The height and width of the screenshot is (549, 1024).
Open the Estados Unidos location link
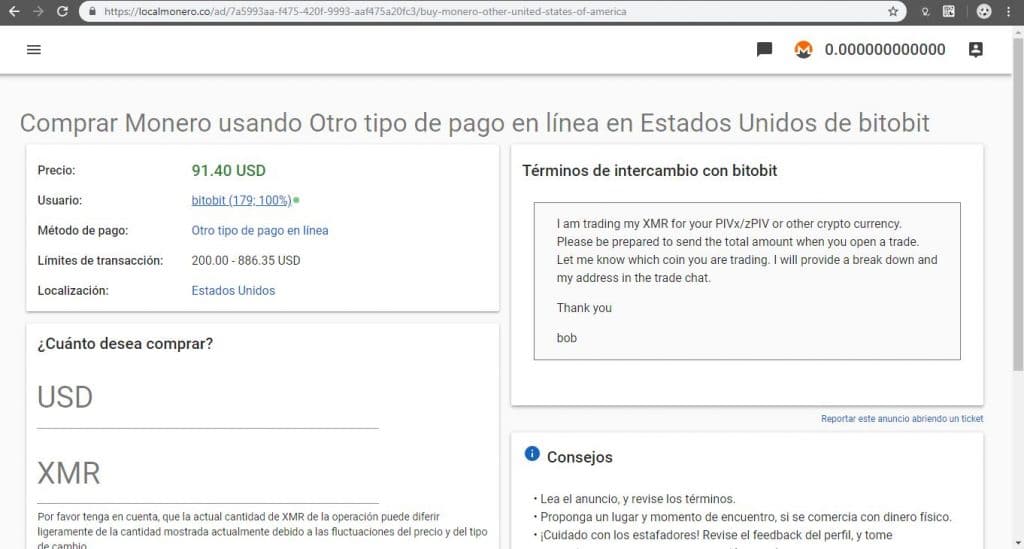pyautogui.click(x=233, y=290)
